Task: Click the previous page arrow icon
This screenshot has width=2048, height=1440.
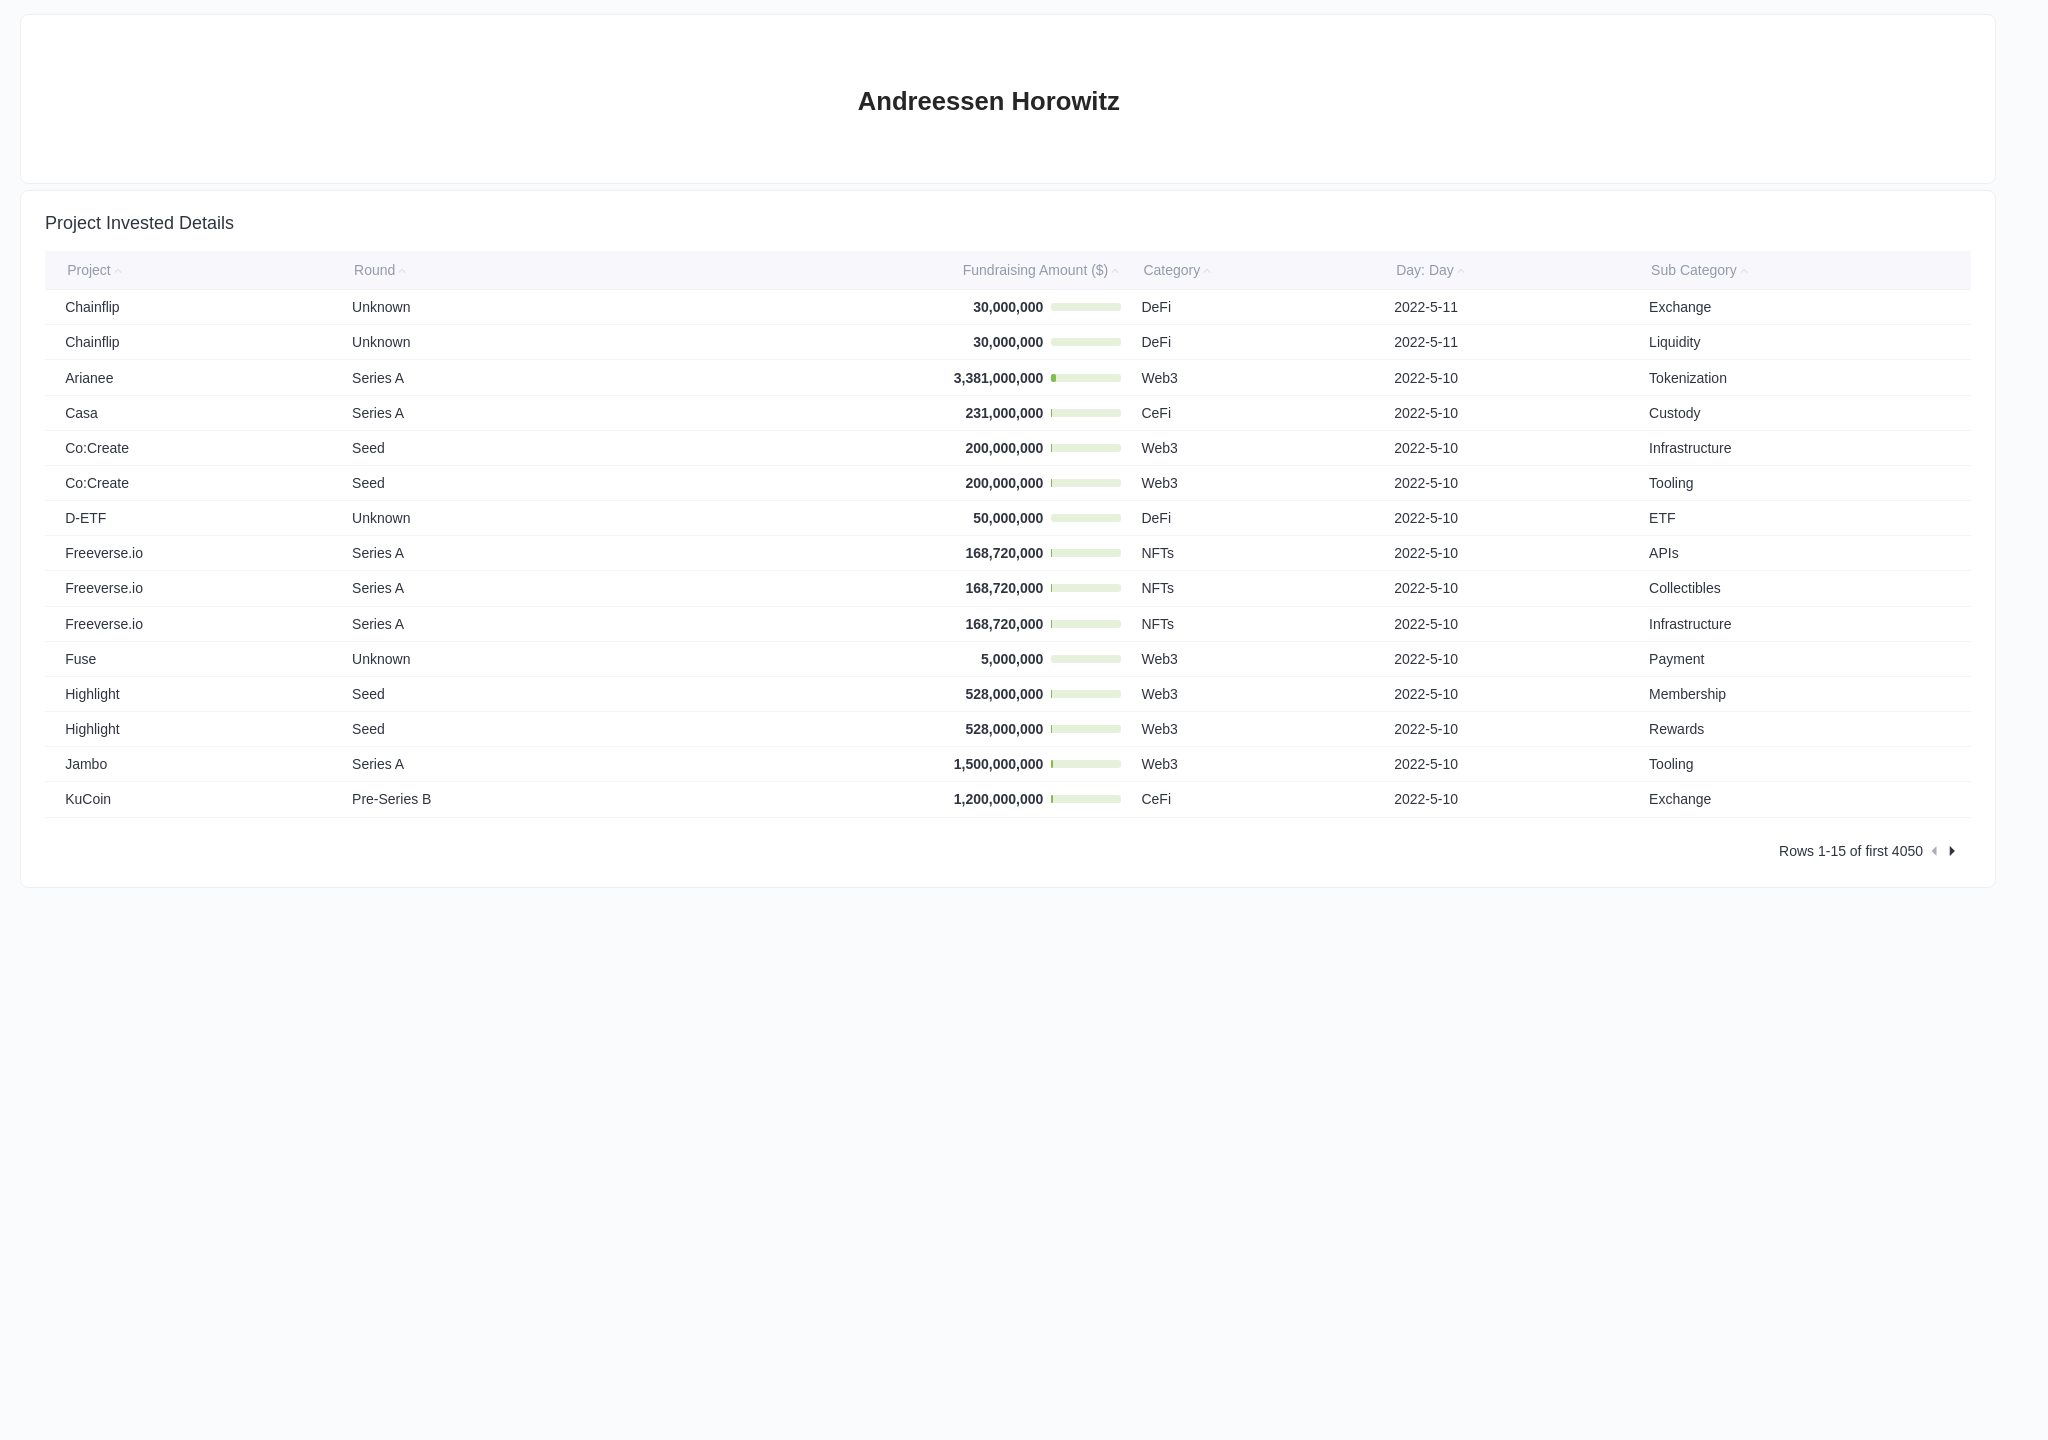Action: [x=1934, y=850]
